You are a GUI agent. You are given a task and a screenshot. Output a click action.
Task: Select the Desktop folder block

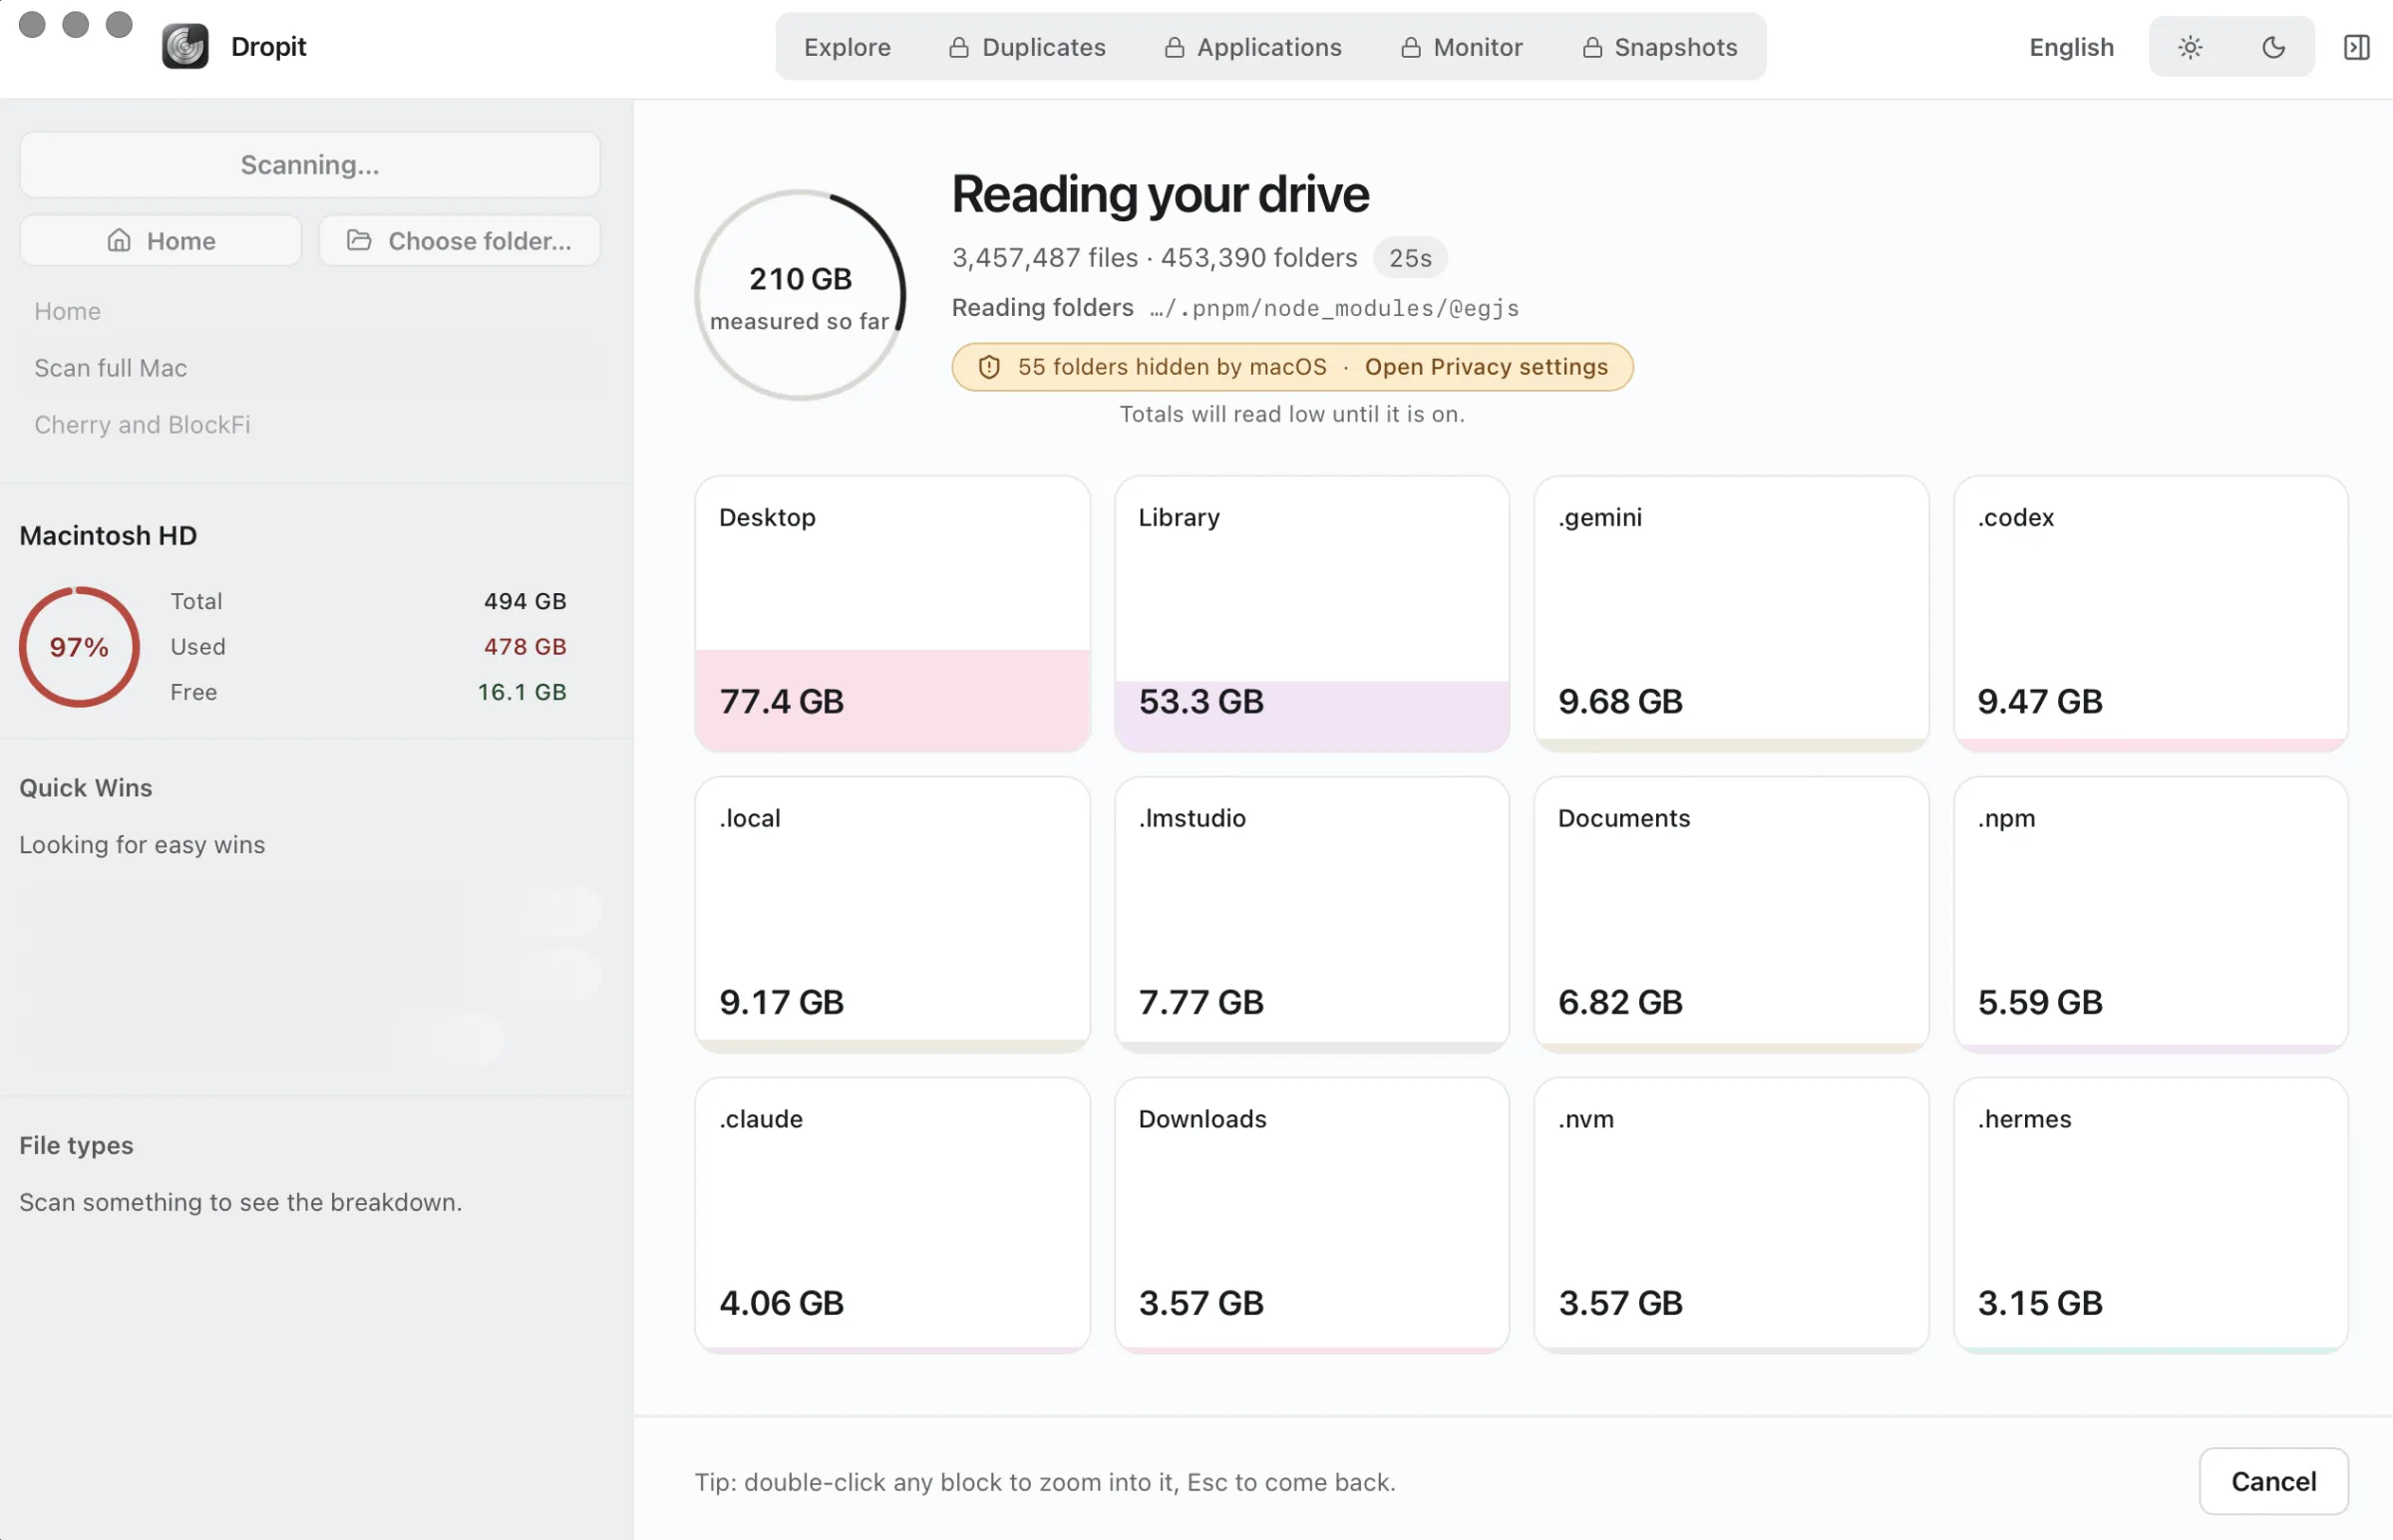pos(892,614)
